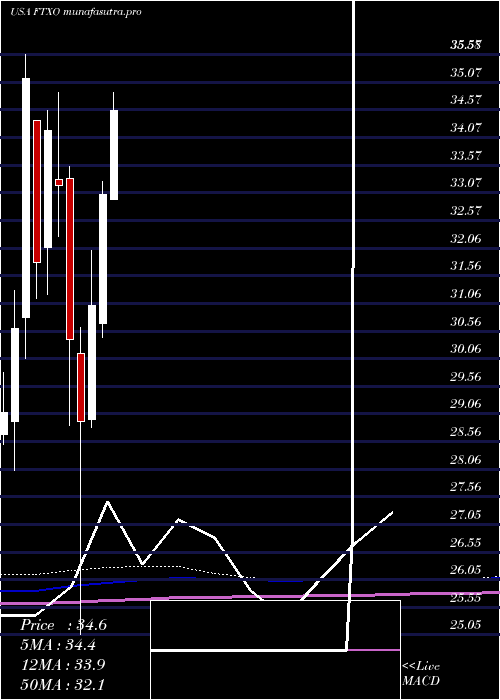Click the 27.56 price axis label
The width and height of the screenshot is (500, 700).
click(x=466, y=488)
